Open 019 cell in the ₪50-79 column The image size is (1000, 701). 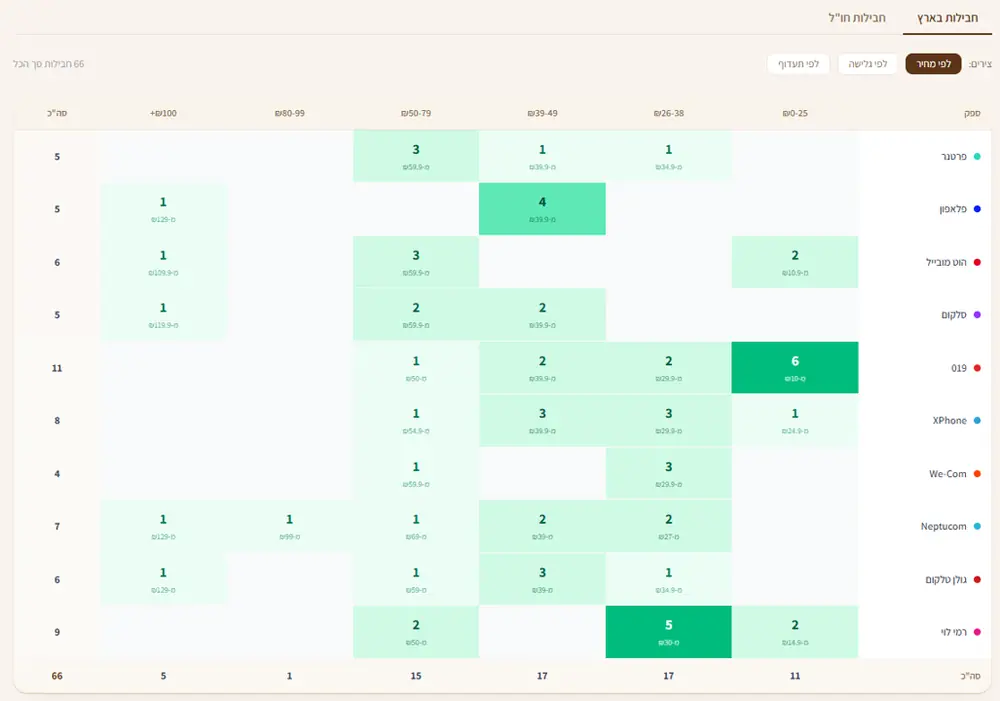(x=416, y=367)
